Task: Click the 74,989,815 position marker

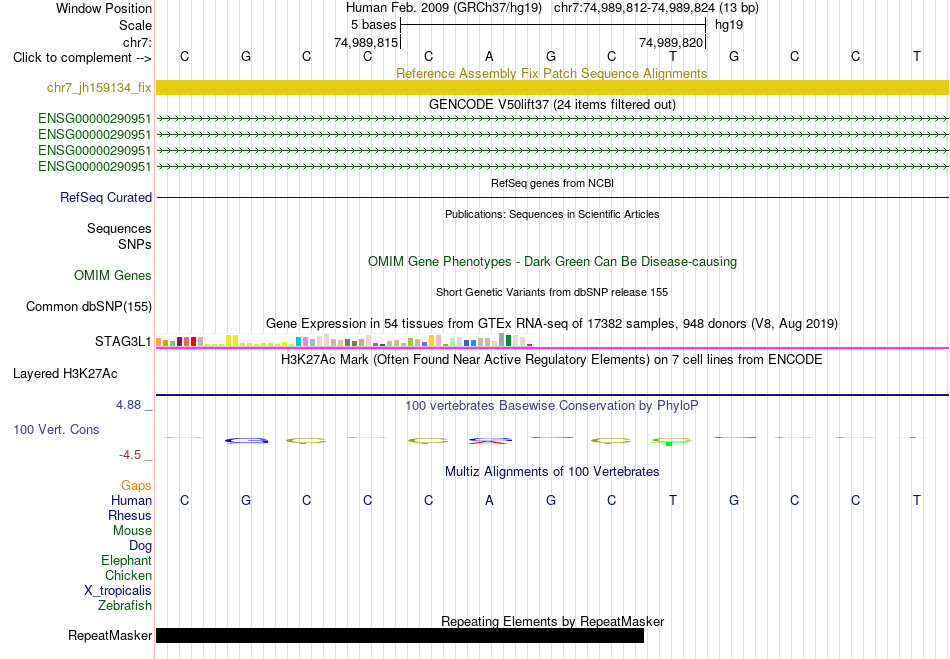Action: 366,42
